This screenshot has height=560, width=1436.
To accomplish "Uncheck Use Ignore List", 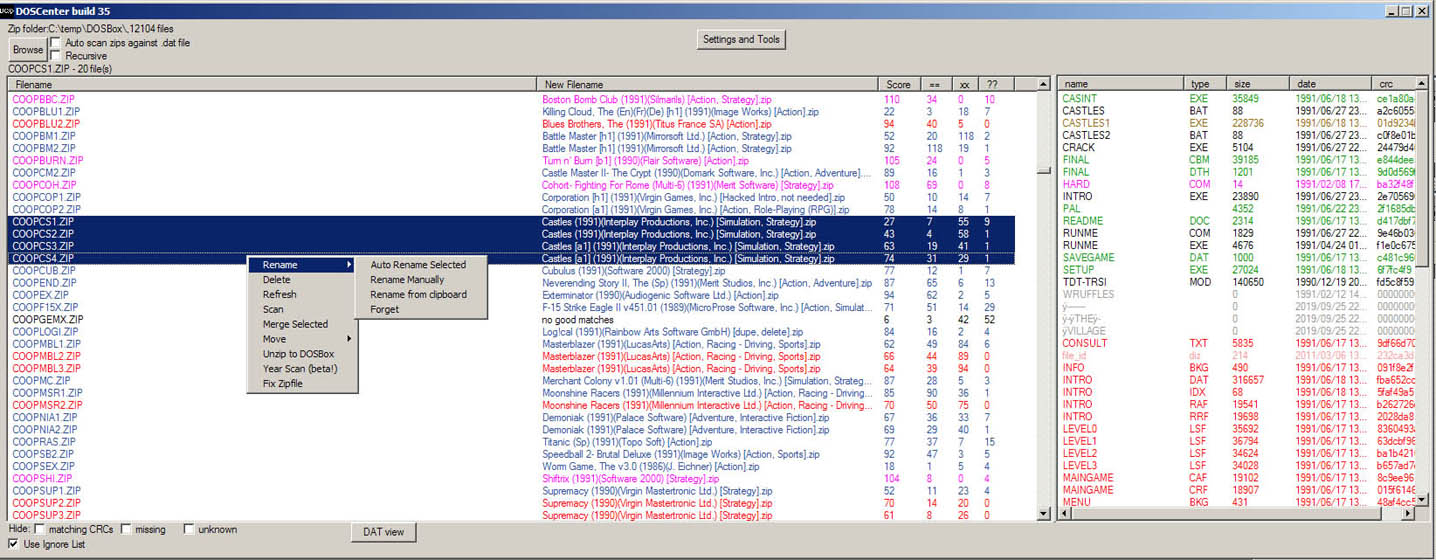I will [13, 544].
